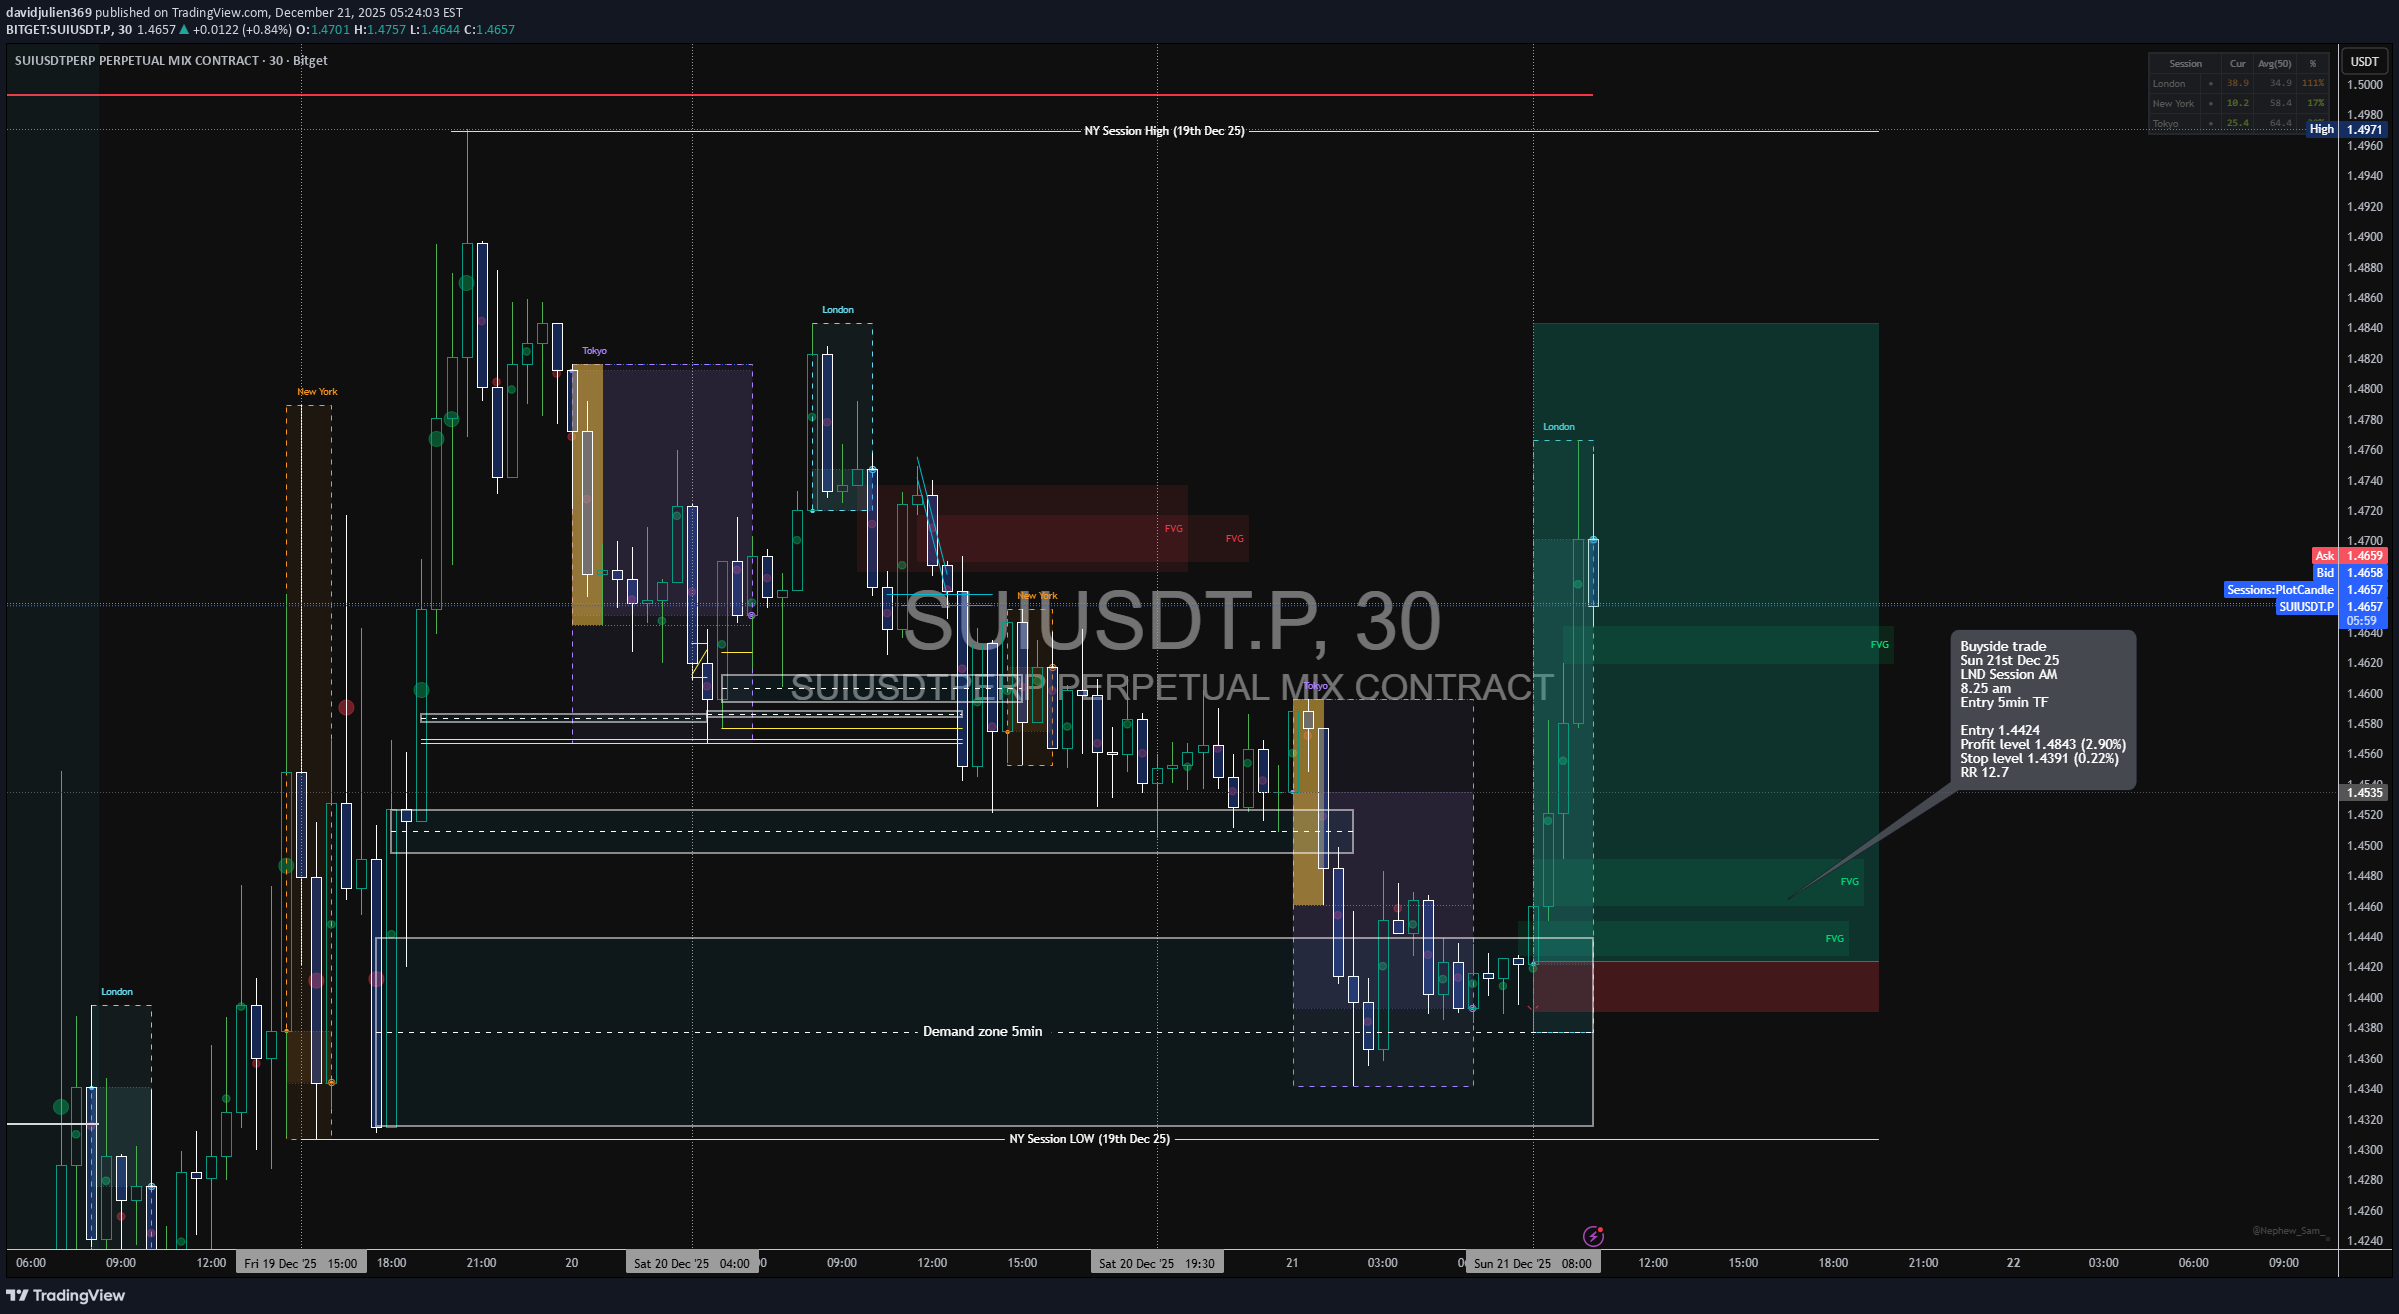This screenshot has width=2399, height=1314.
Task: Click the London row dot in session table
Action: pyautogui.click(x=2211, y=84)
